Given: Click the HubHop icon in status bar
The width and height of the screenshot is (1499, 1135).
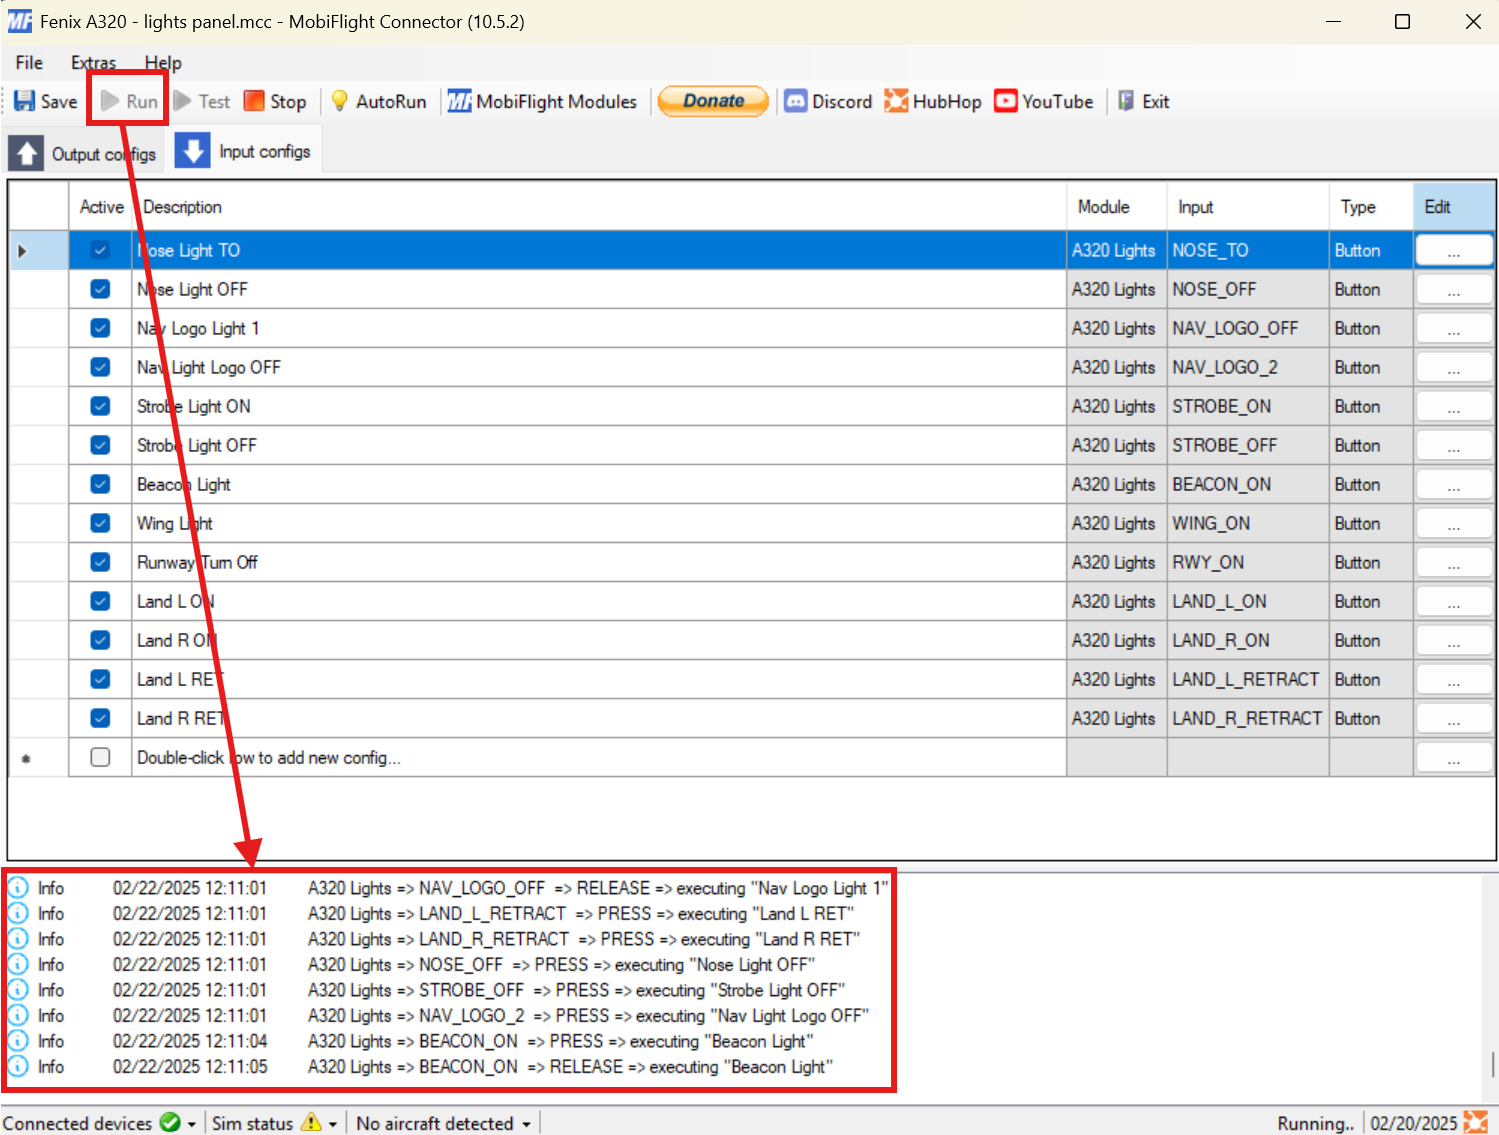Looking at the screenshot, I should tap(1476, 1122).
